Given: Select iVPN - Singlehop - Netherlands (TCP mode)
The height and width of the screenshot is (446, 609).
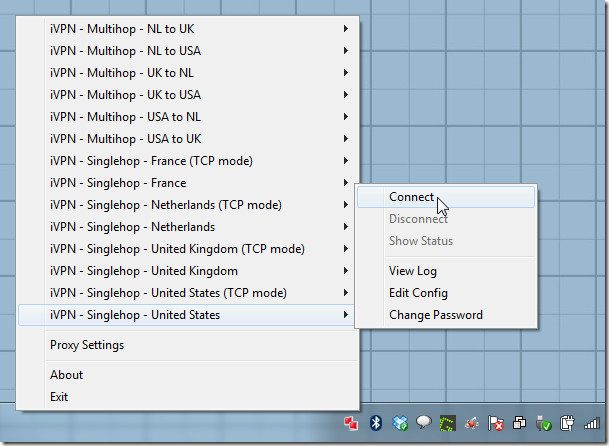Looking at the screenshot, I should click(x=187, y=205).
